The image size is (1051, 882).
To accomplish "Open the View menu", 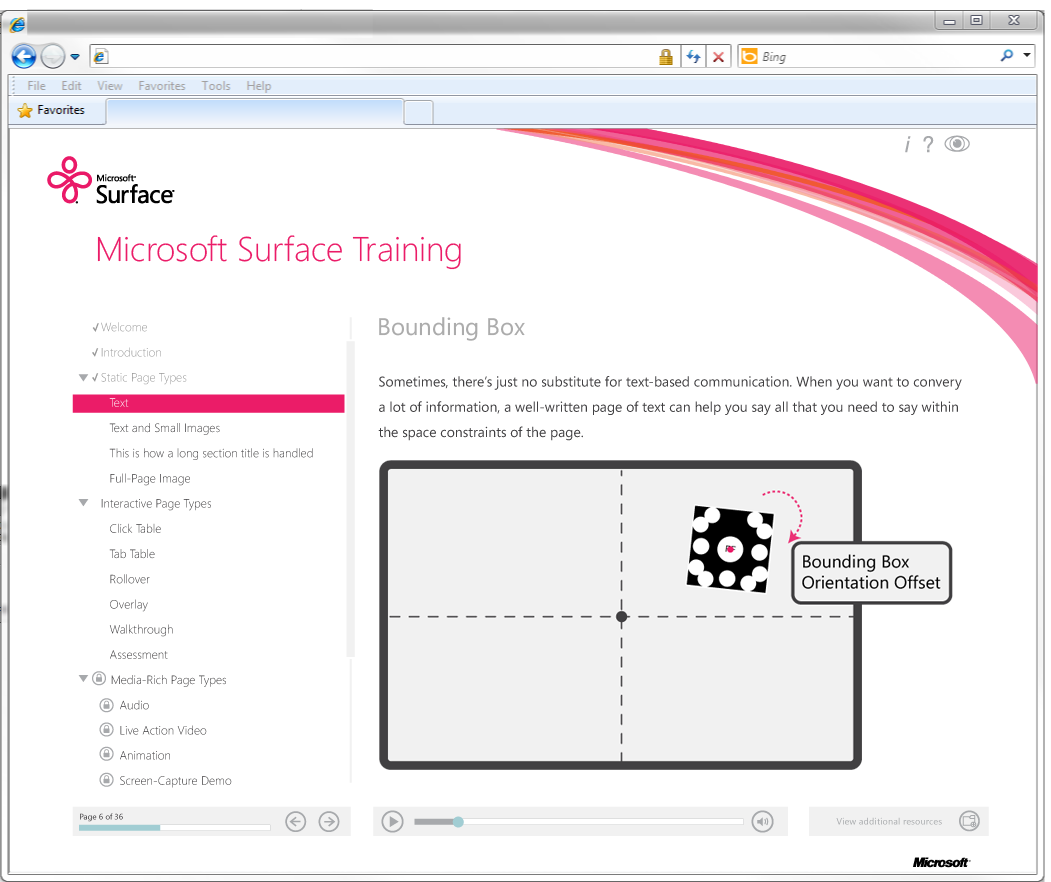I will tap(109, 86).
